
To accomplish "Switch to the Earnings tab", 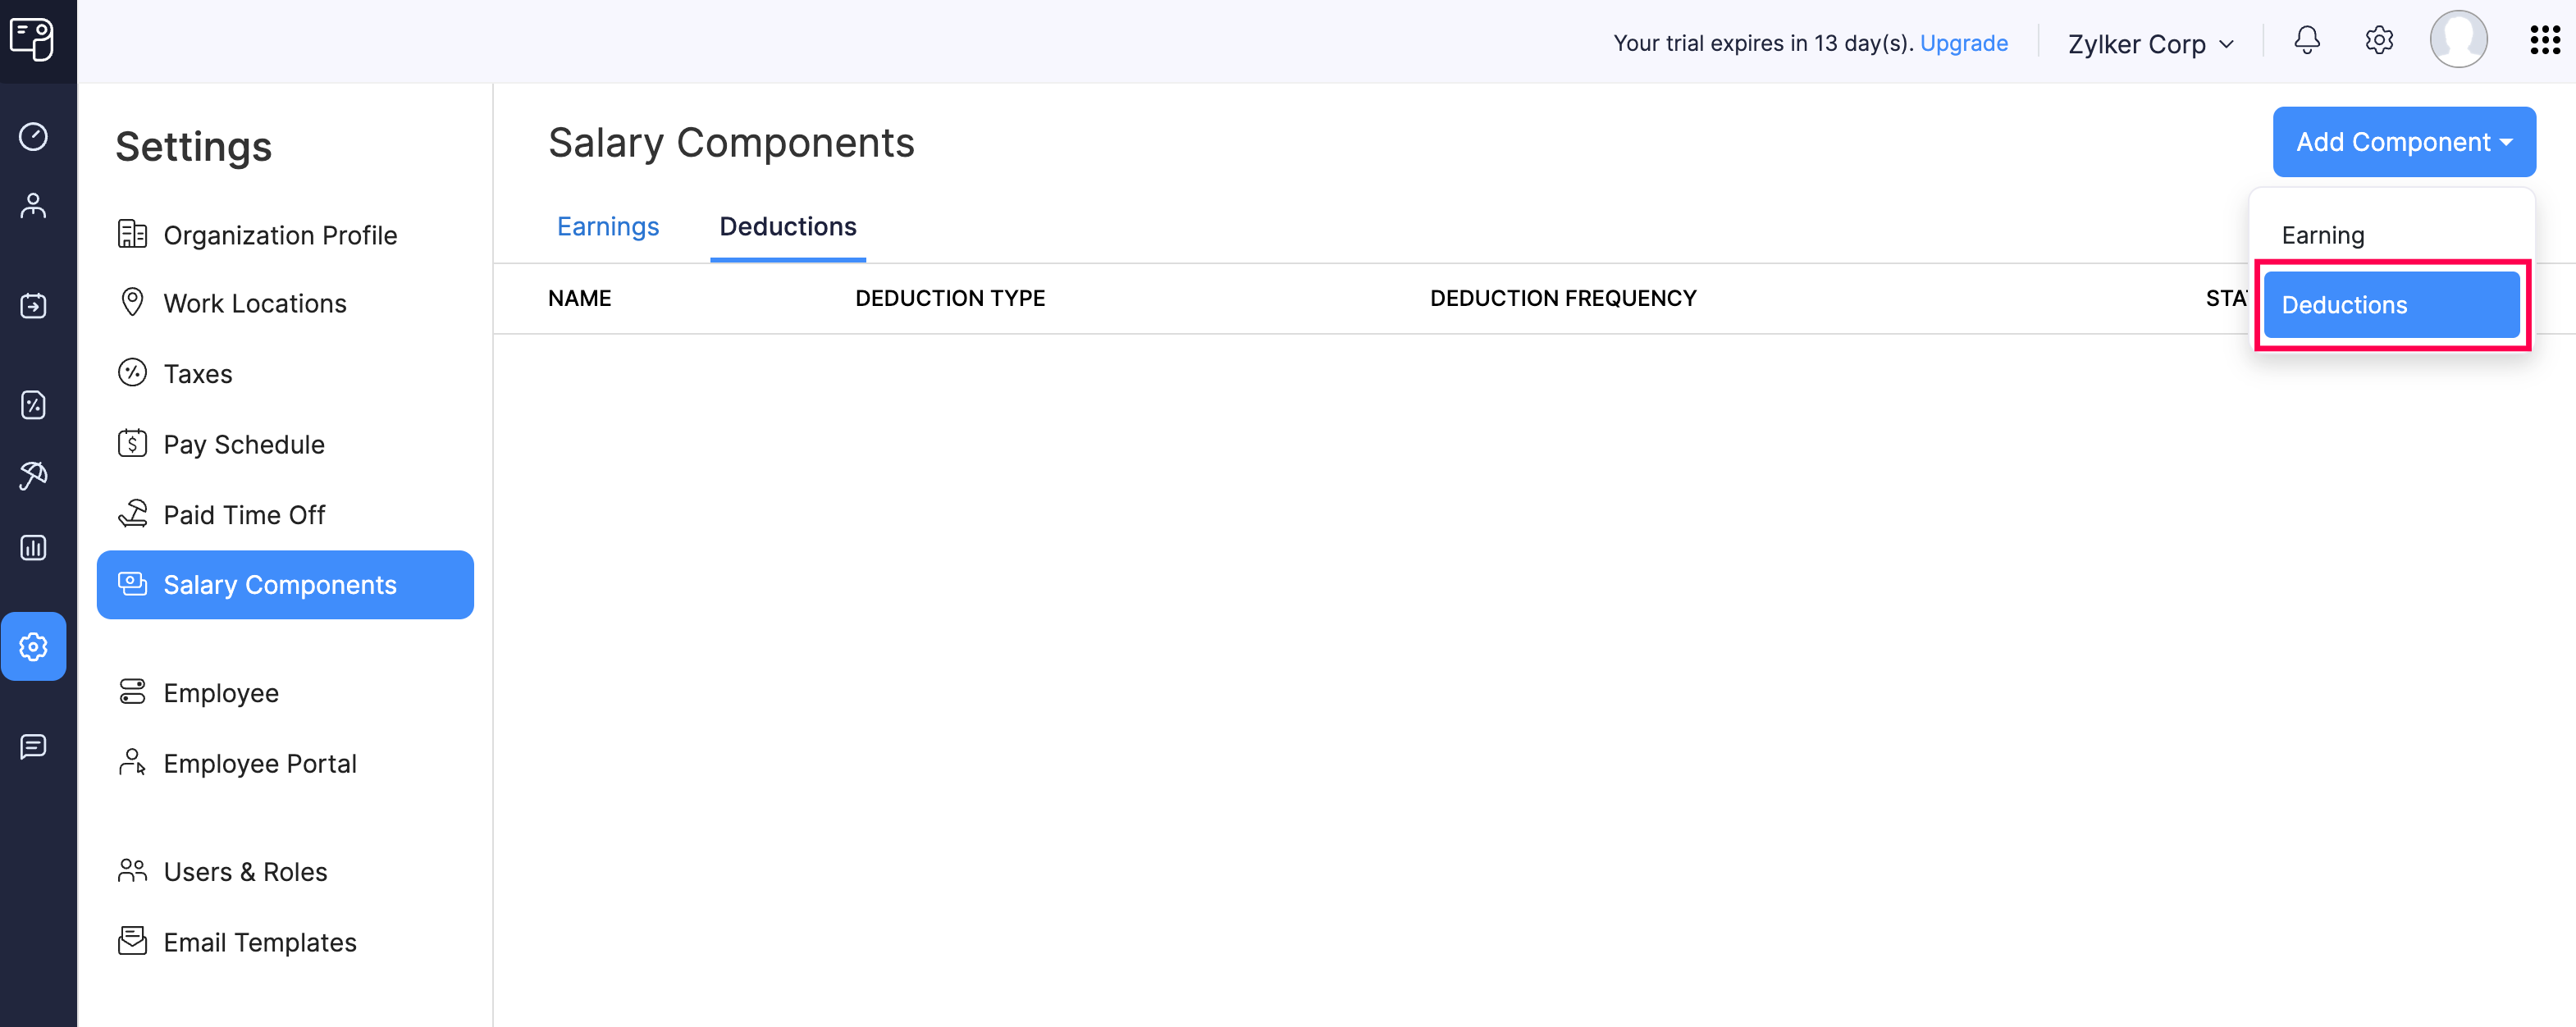I will click(610, 226).
